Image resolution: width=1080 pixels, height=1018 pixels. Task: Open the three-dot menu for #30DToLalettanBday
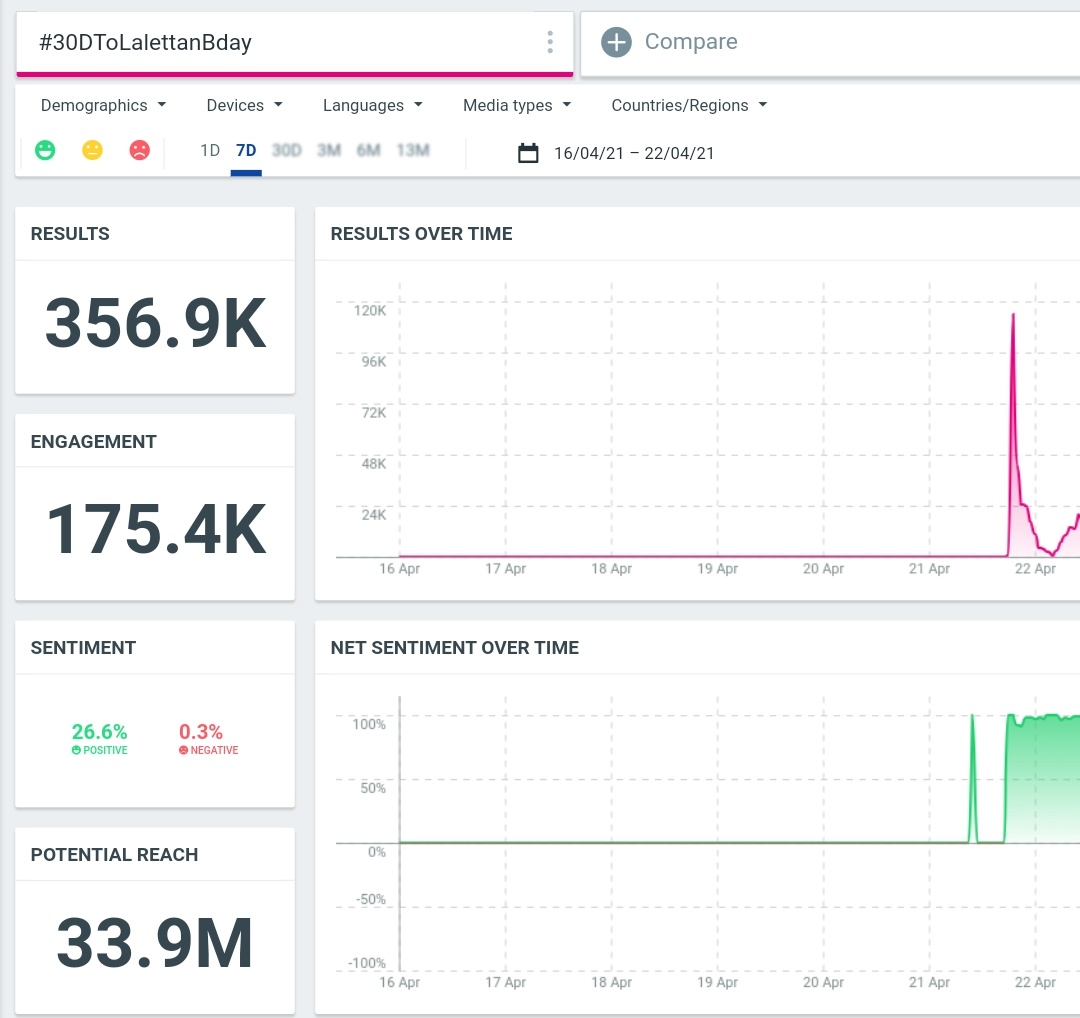coord(550,42)
